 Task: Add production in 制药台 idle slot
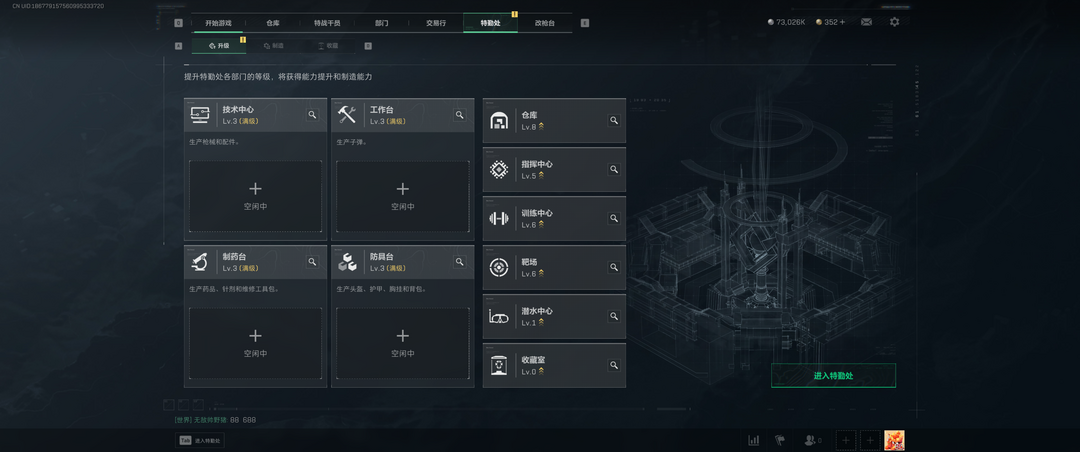[256, 343]
